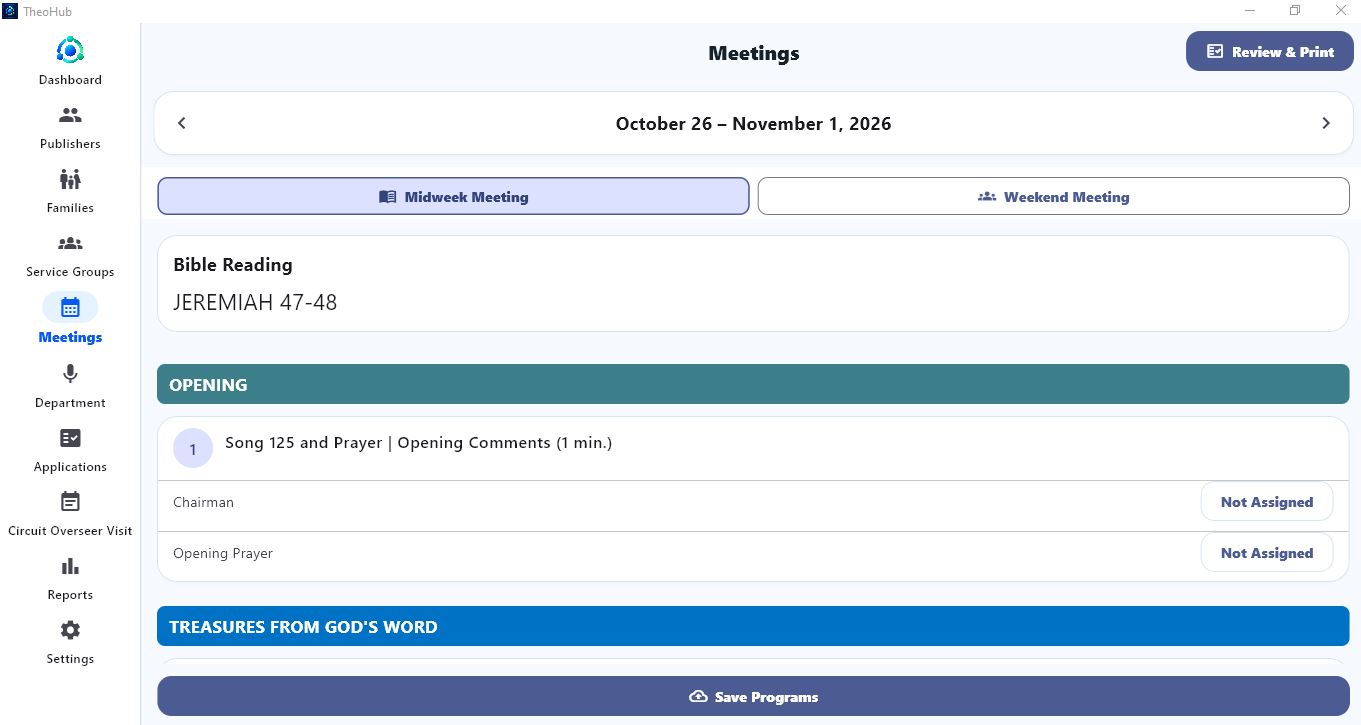Viewport: 1361px width, 725px height.
Task: Click JEREMIAH 47-48 text
Action: [x=255, y=302]
